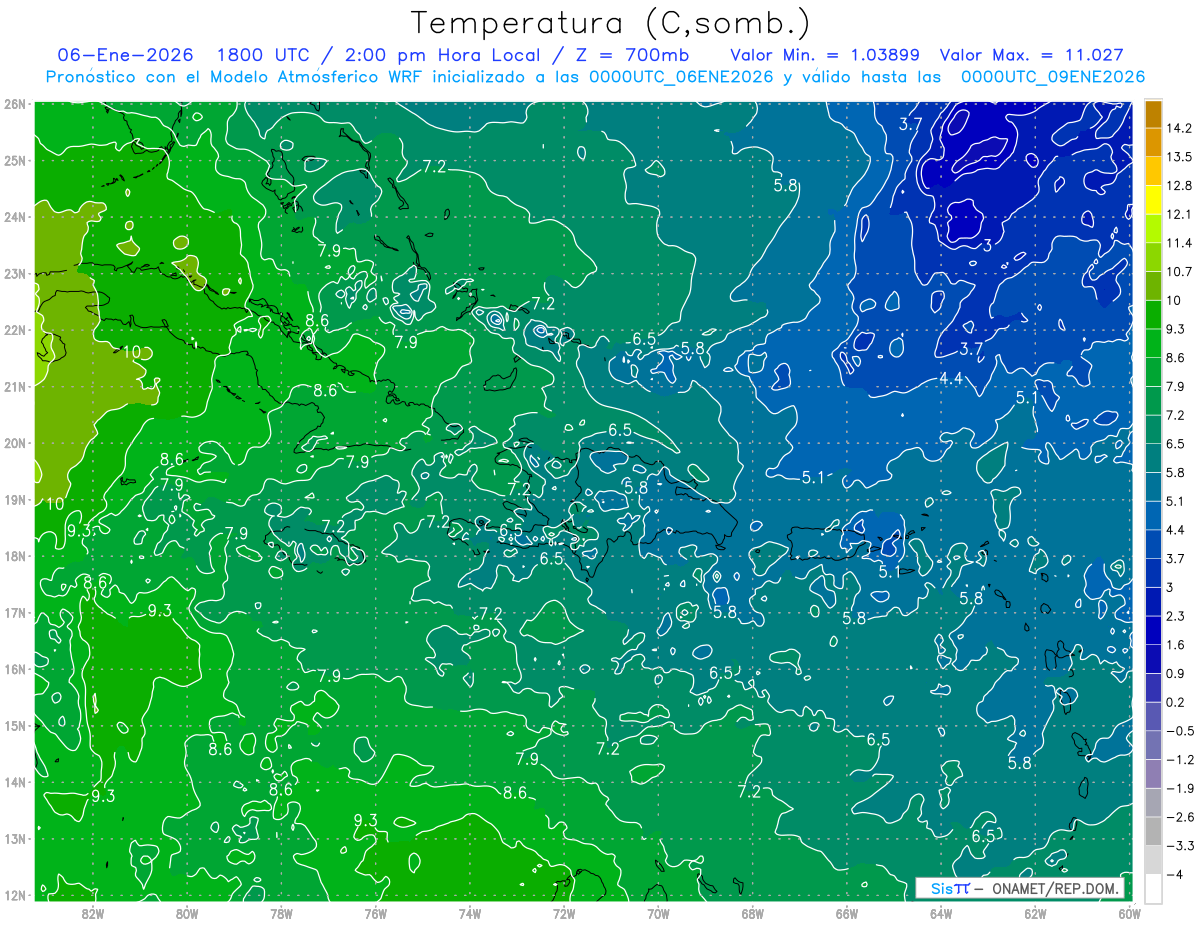
Task: Click the legend value '-4'
Action: [x=1174, y=875]
